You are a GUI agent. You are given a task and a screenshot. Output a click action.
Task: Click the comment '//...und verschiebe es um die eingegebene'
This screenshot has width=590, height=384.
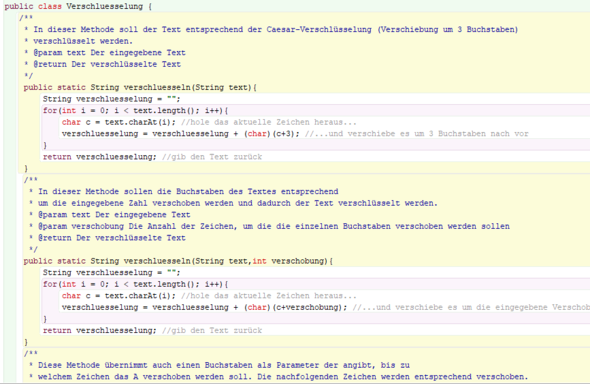[x=471, y=307]
